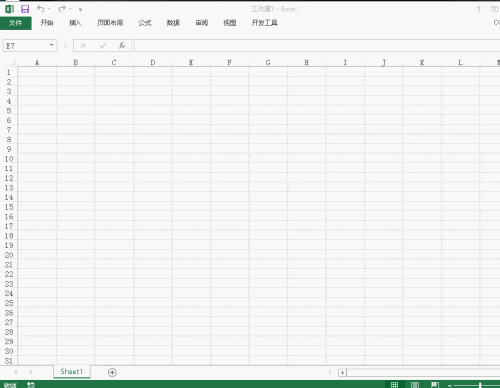Switch to the 插入 (Insert) tab

click(x=75, y=23)
